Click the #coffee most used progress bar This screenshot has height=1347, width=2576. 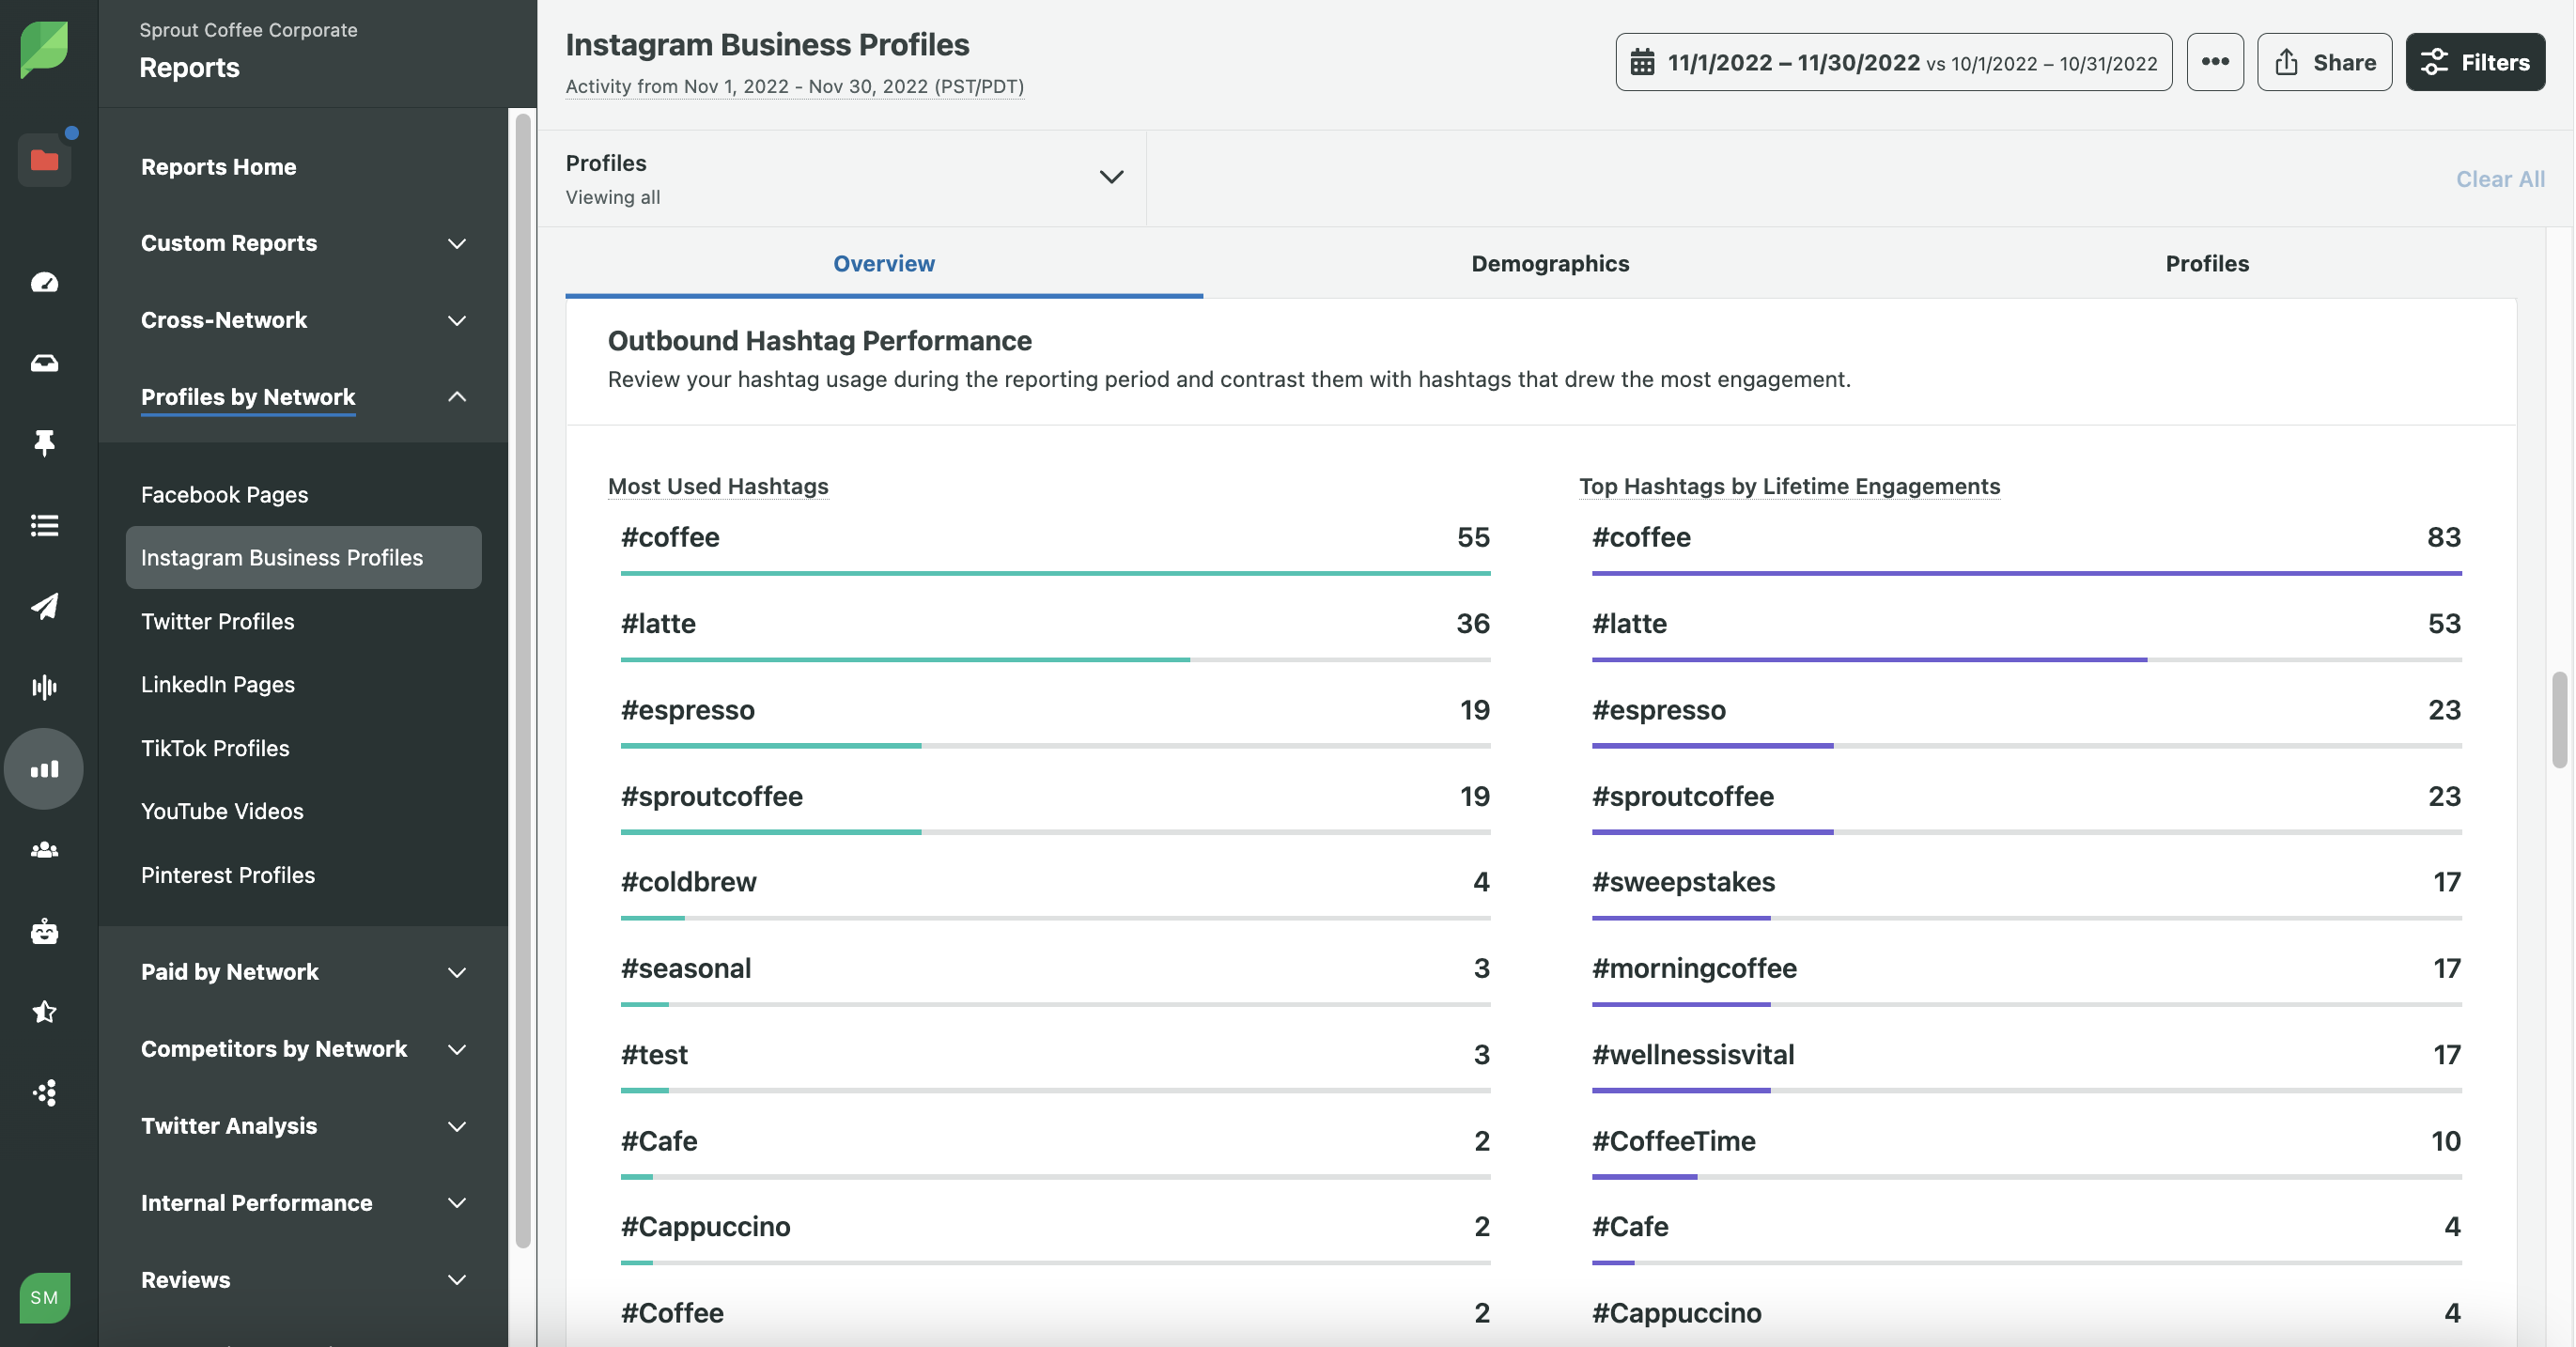pos(1055,573)
